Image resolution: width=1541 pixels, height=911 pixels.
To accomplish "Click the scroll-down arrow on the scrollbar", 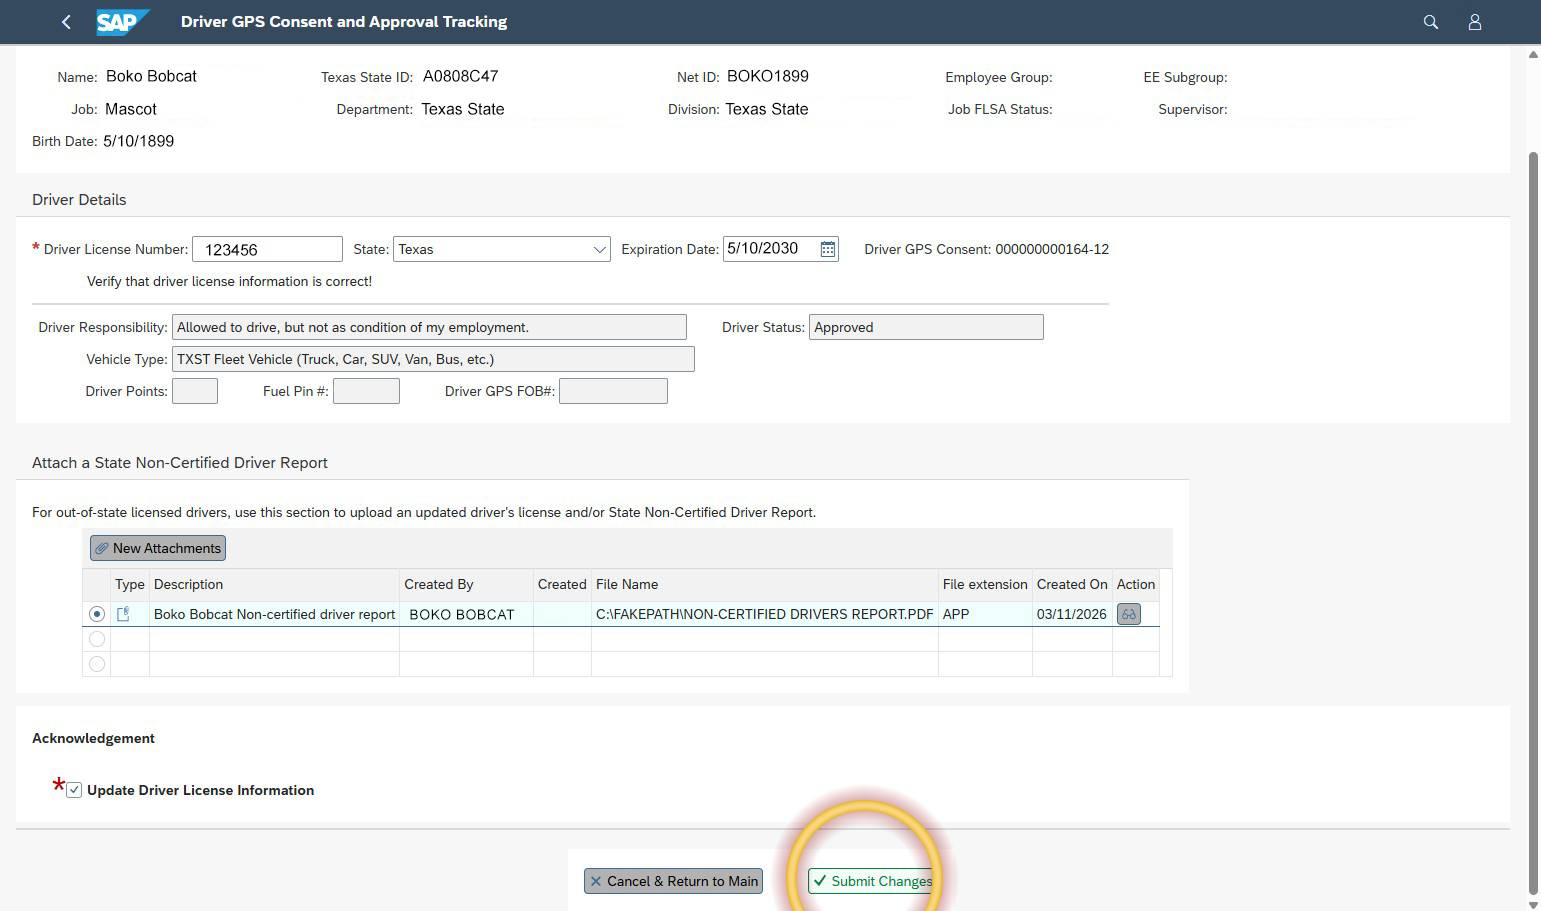I will (1532, 901).
